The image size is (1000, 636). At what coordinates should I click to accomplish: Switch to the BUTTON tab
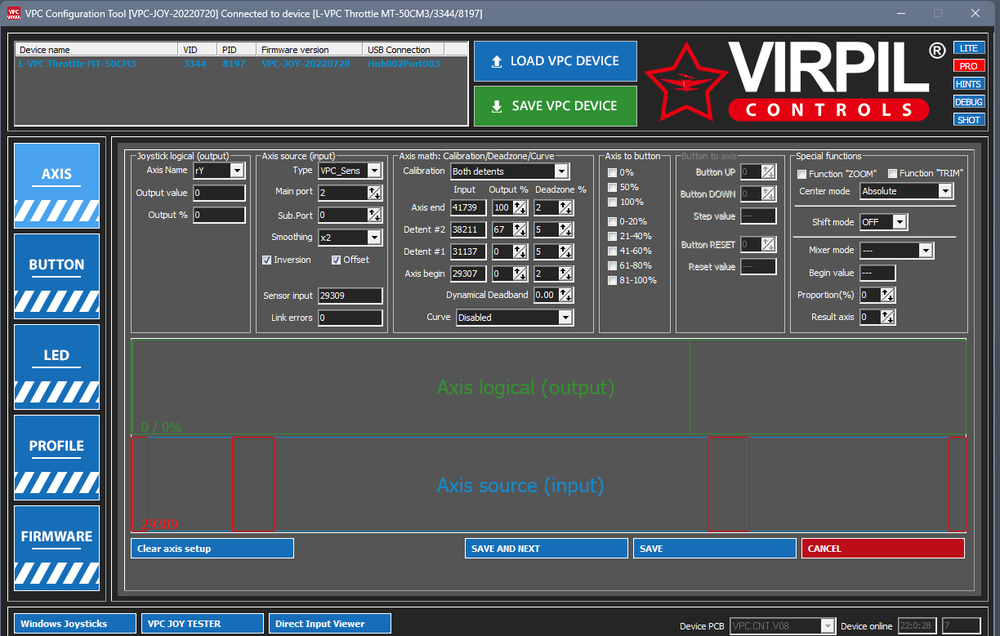[x=57, y=276]
